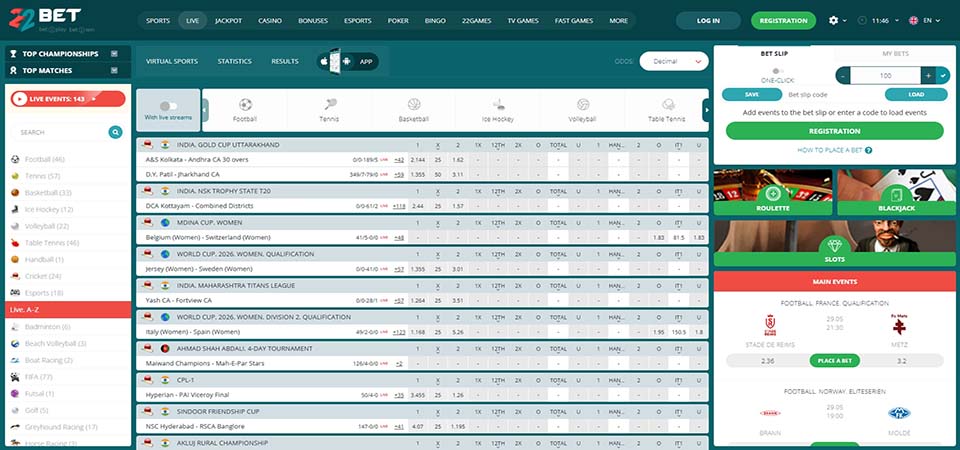This screenshot has height=450, width=960.
Task: Open the How to place a bet help icon
Action: click(x=869, y=150)
